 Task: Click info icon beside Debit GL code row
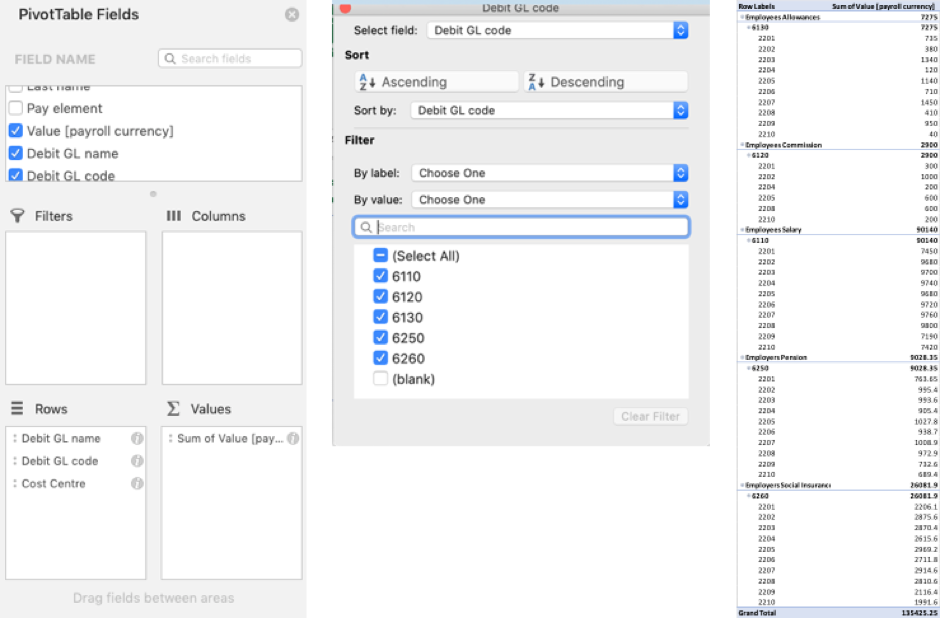coord(137,461)
